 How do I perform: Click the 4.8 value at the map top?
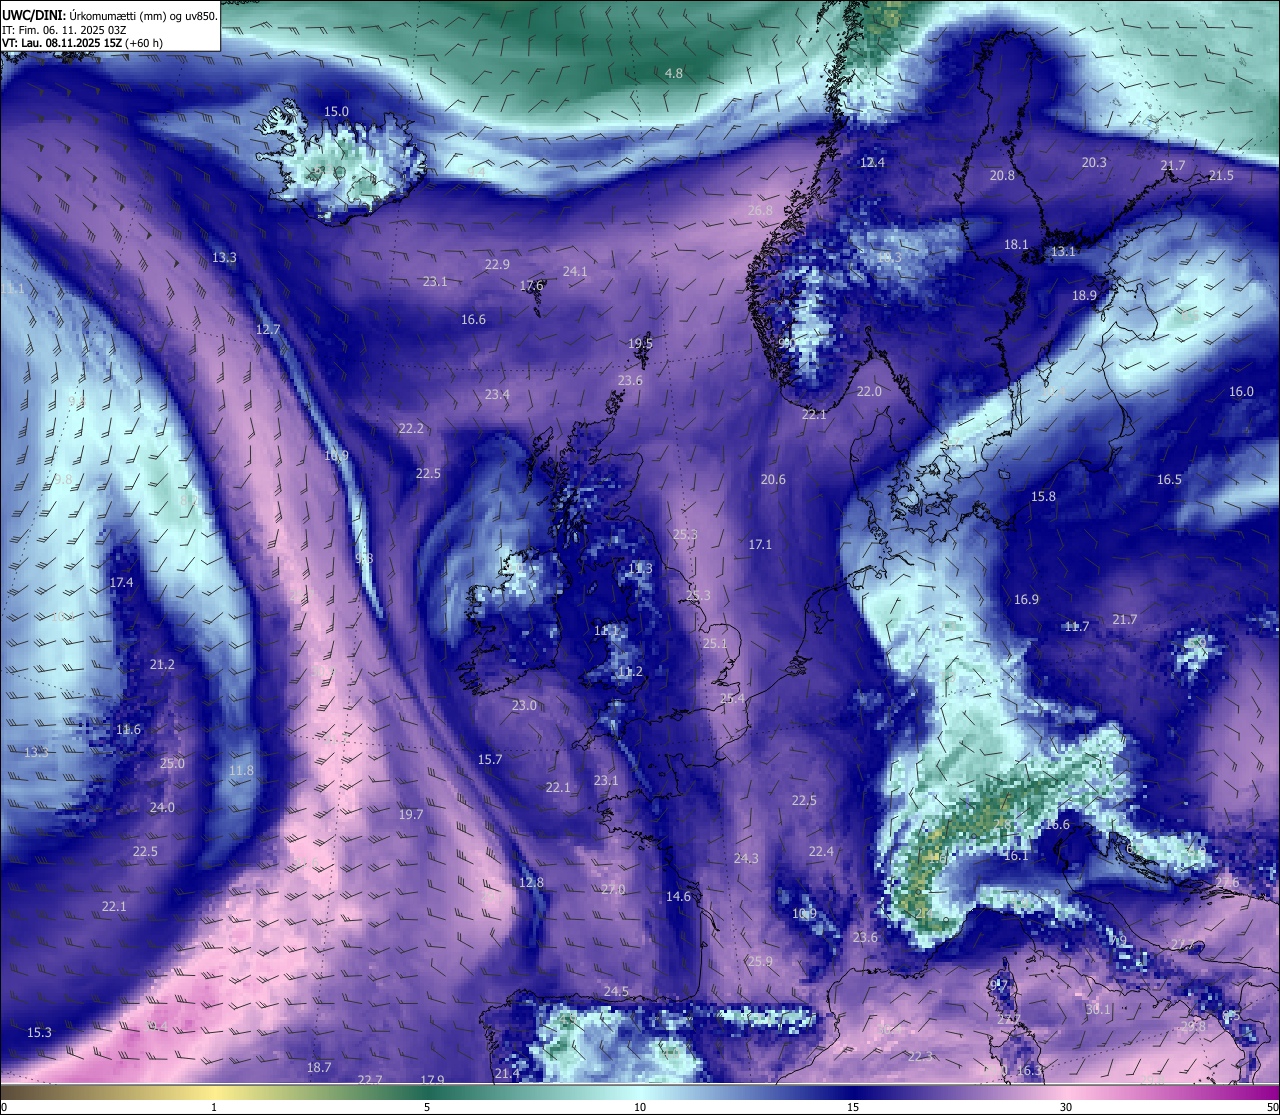(674, 73)
